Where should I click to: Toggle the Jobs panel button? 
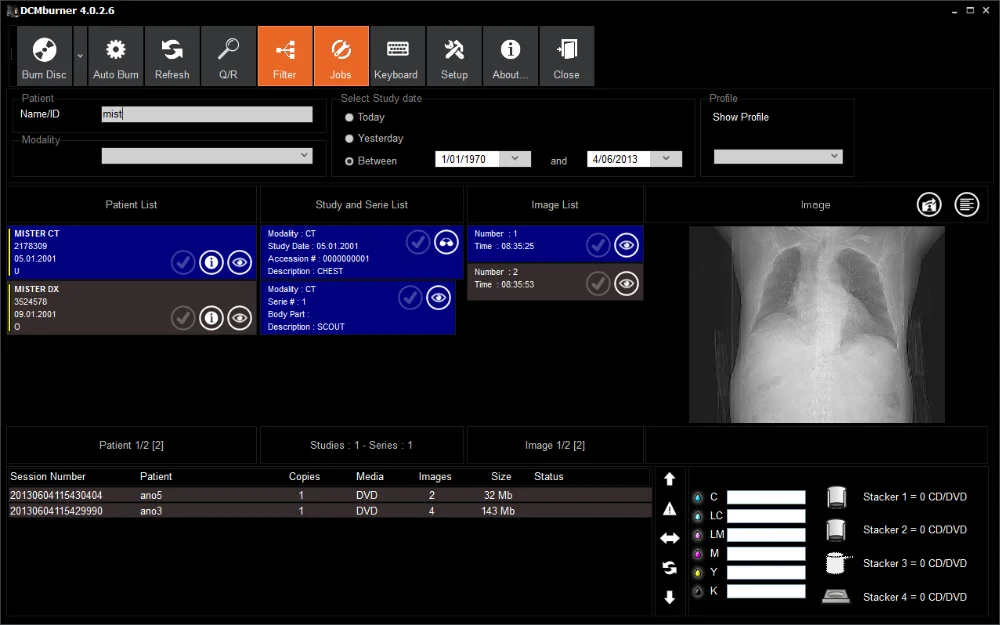click(341, 56)
